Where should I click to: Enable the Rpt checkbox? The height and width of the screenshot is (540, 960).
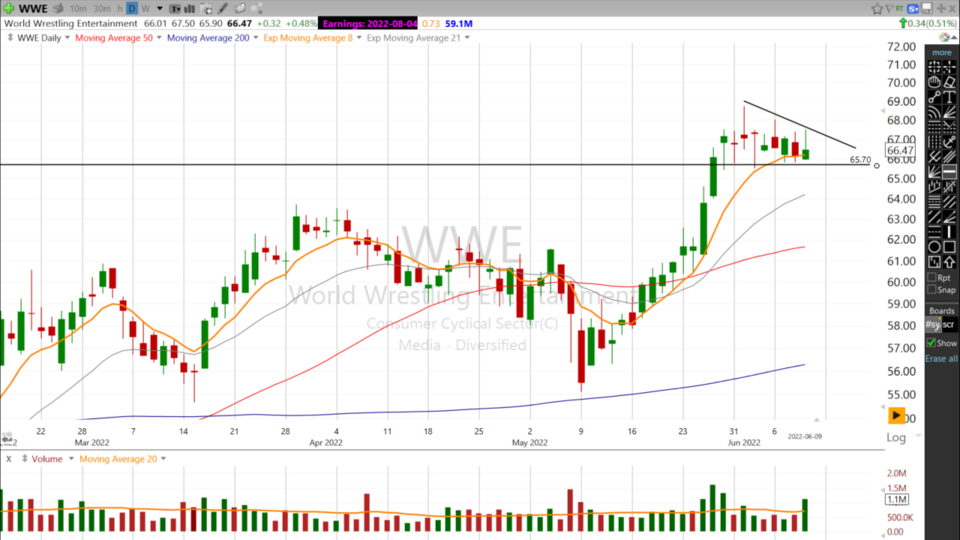point(932,277)
